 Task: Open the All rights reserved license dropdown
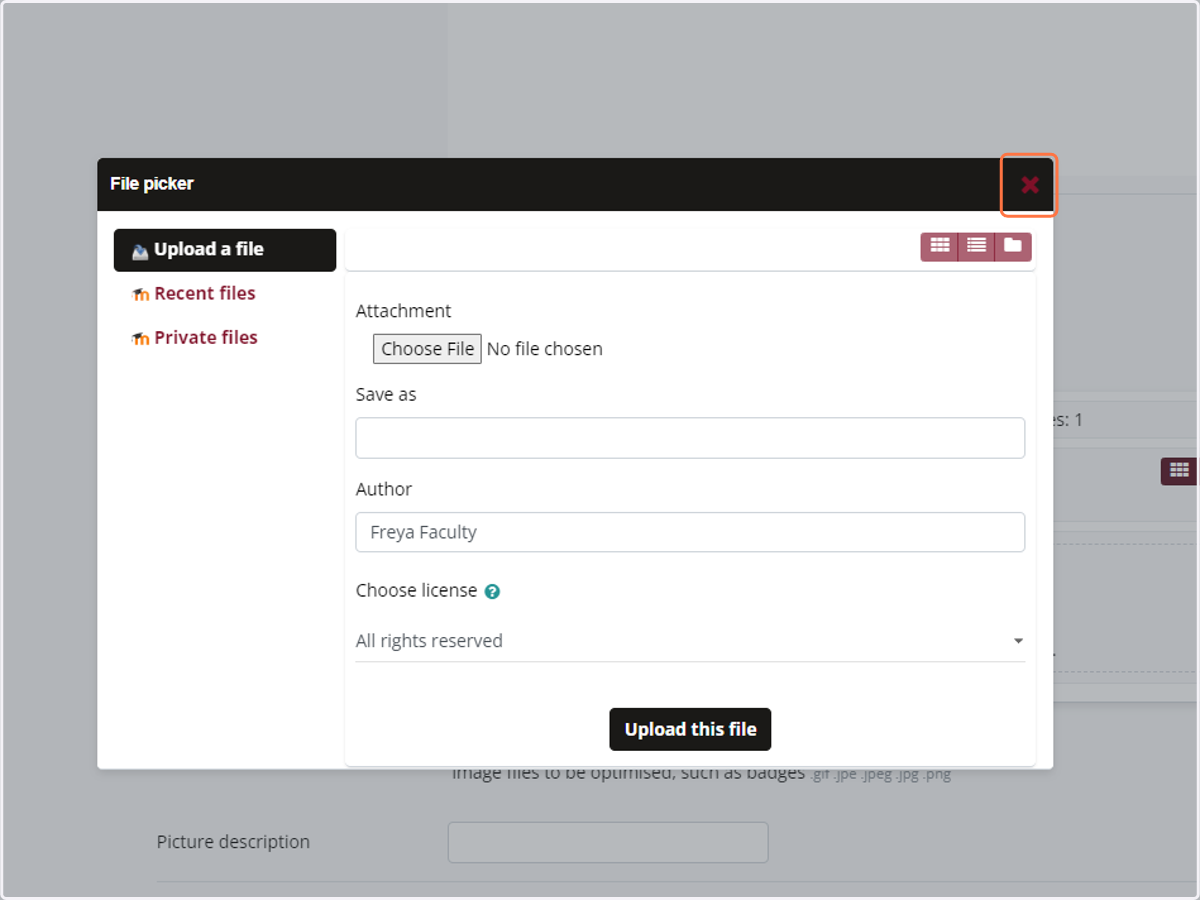(690, 641)
